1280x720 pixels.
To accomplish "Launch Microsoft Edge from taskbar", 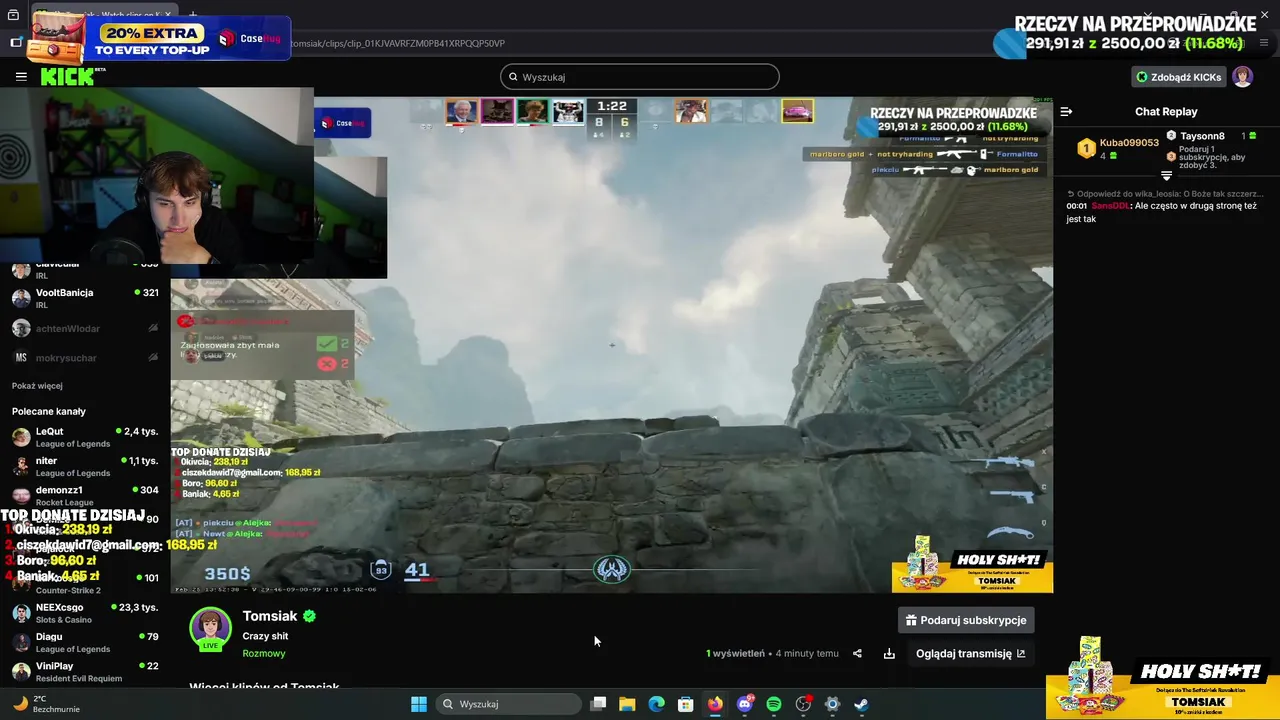I will (656, 704).
